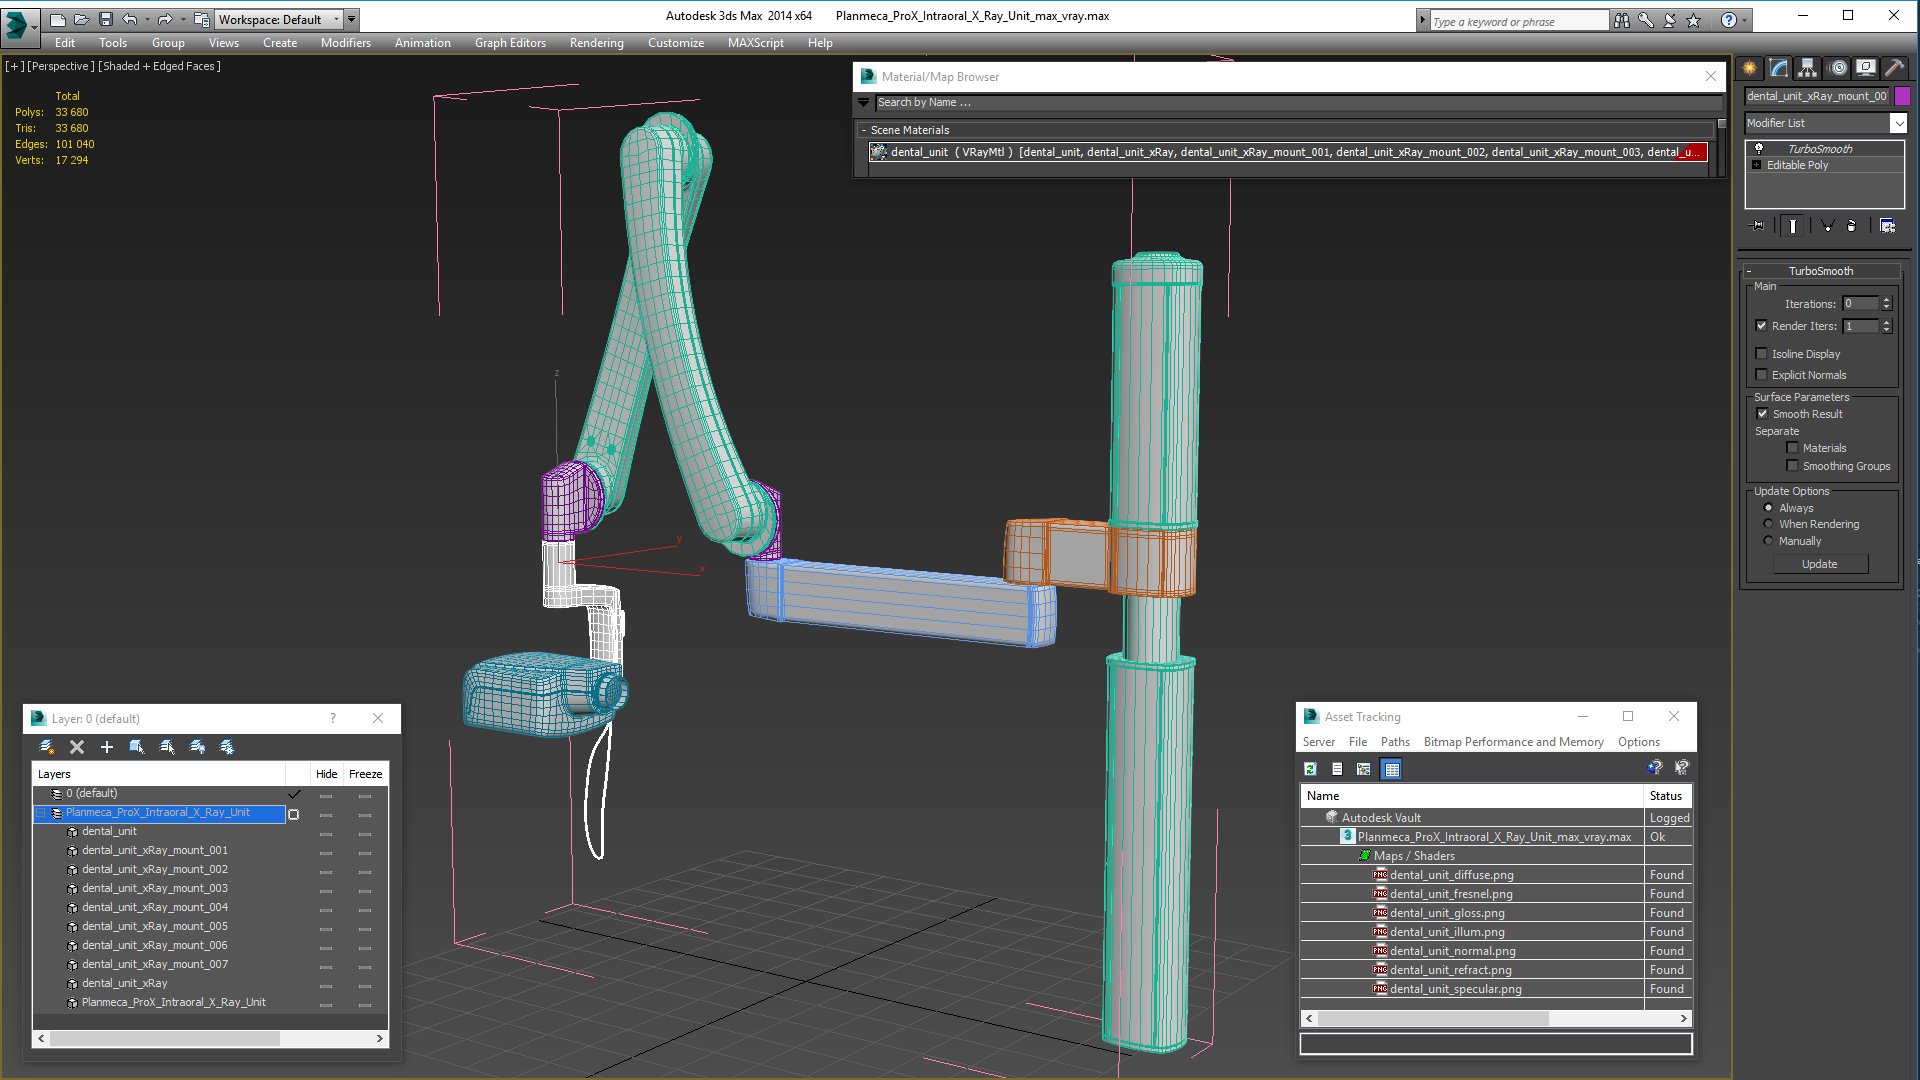
Task: Click Add Selected Objects plus icon in Layer dialog
Action: [x=107, y=747]
